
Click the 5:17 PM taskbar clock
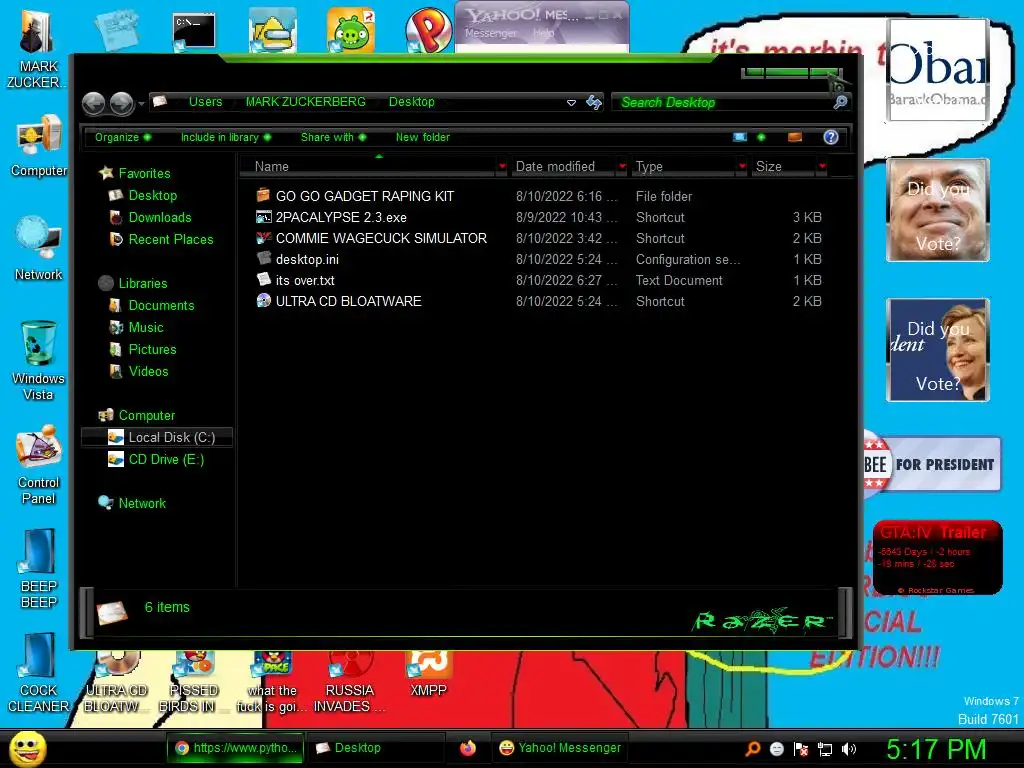click(x=936, y=749)
